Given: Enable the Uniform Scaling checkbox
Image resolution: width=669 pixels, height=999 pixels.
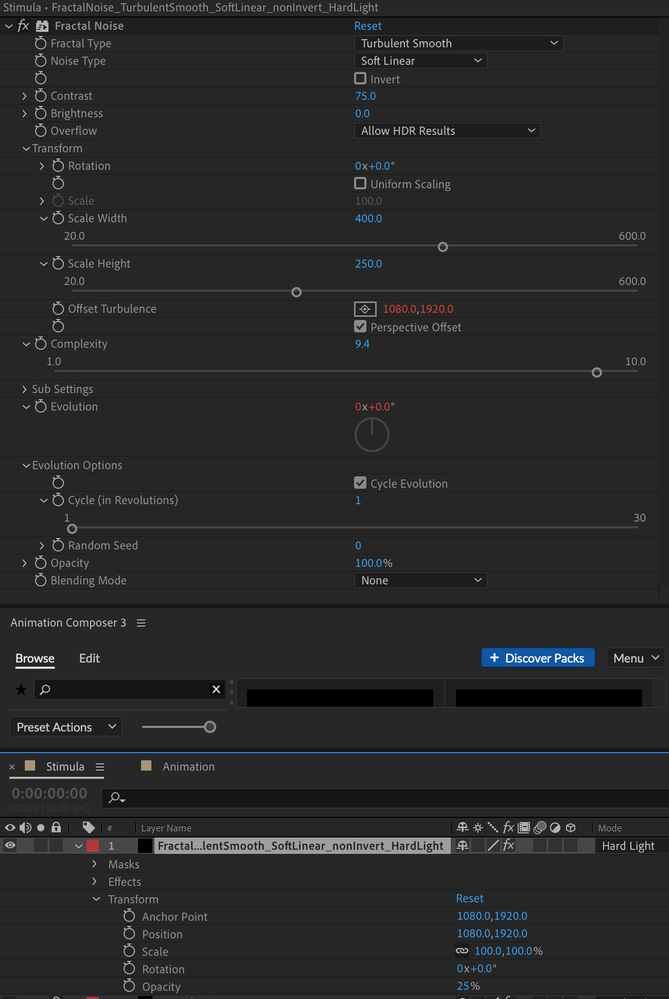Looking at the screenshot, I should coord(361,184).
